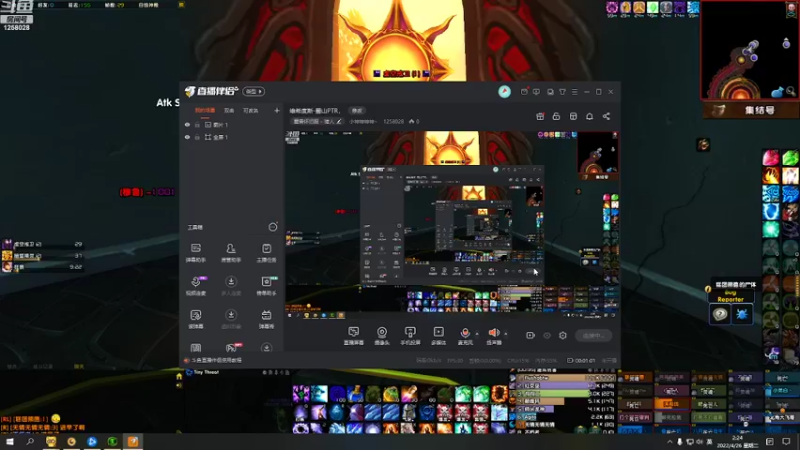This screenshot has height=450, width=800.
Task: Click the pill button with arrow beside the logo
Action: click(254, 91)
